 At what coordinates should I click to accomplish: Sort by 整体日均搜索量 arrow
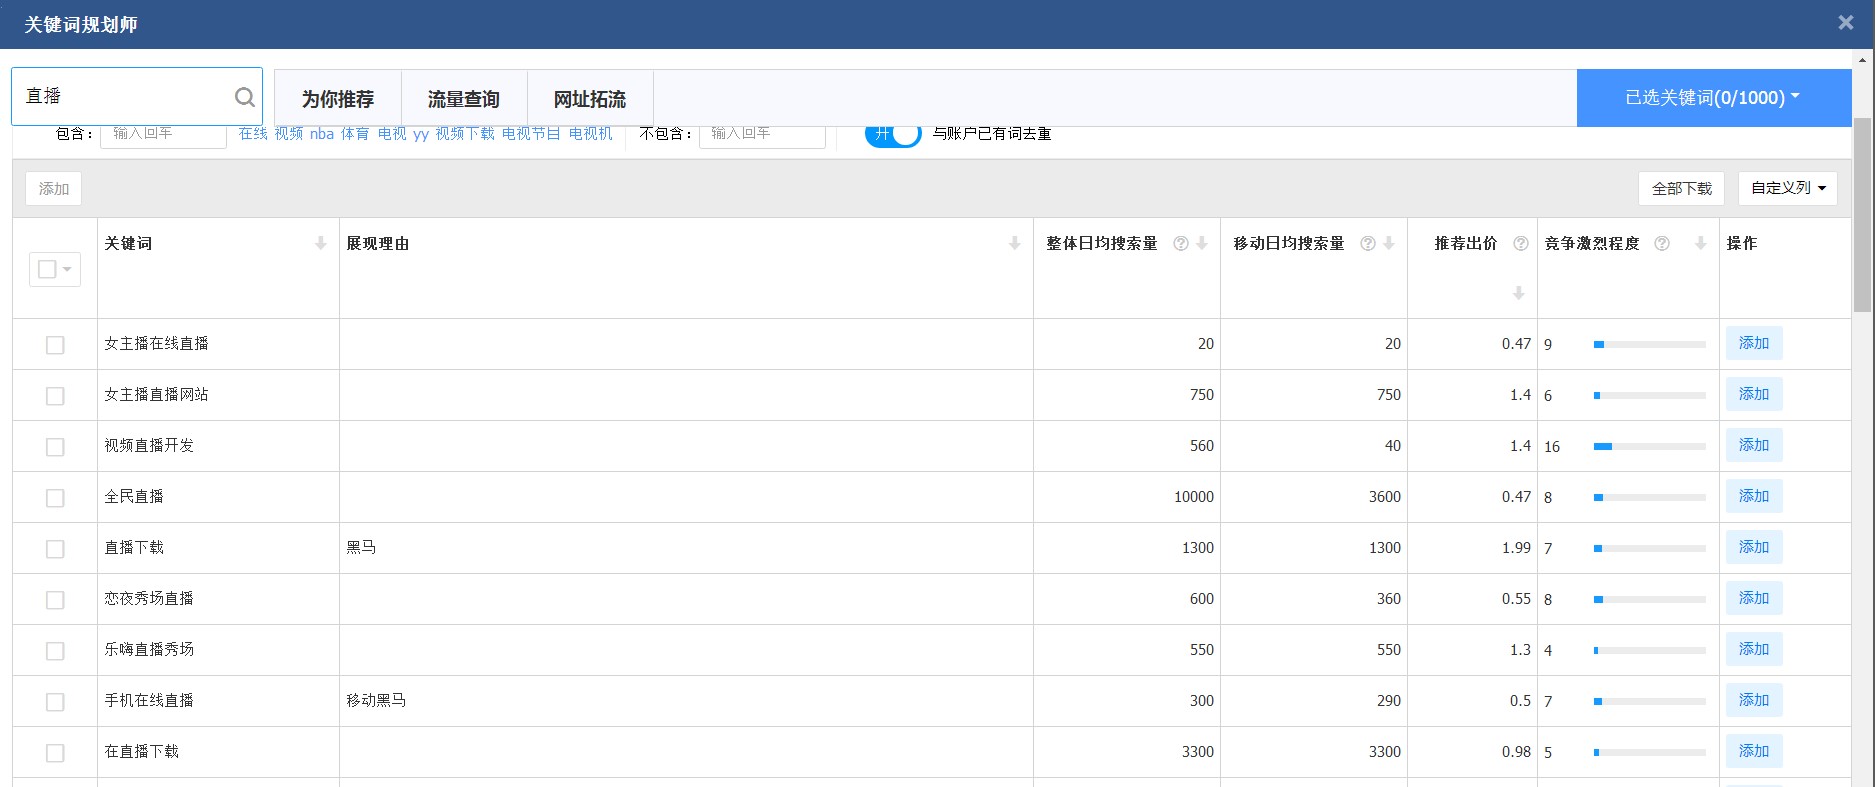(x=1202, y=243)
